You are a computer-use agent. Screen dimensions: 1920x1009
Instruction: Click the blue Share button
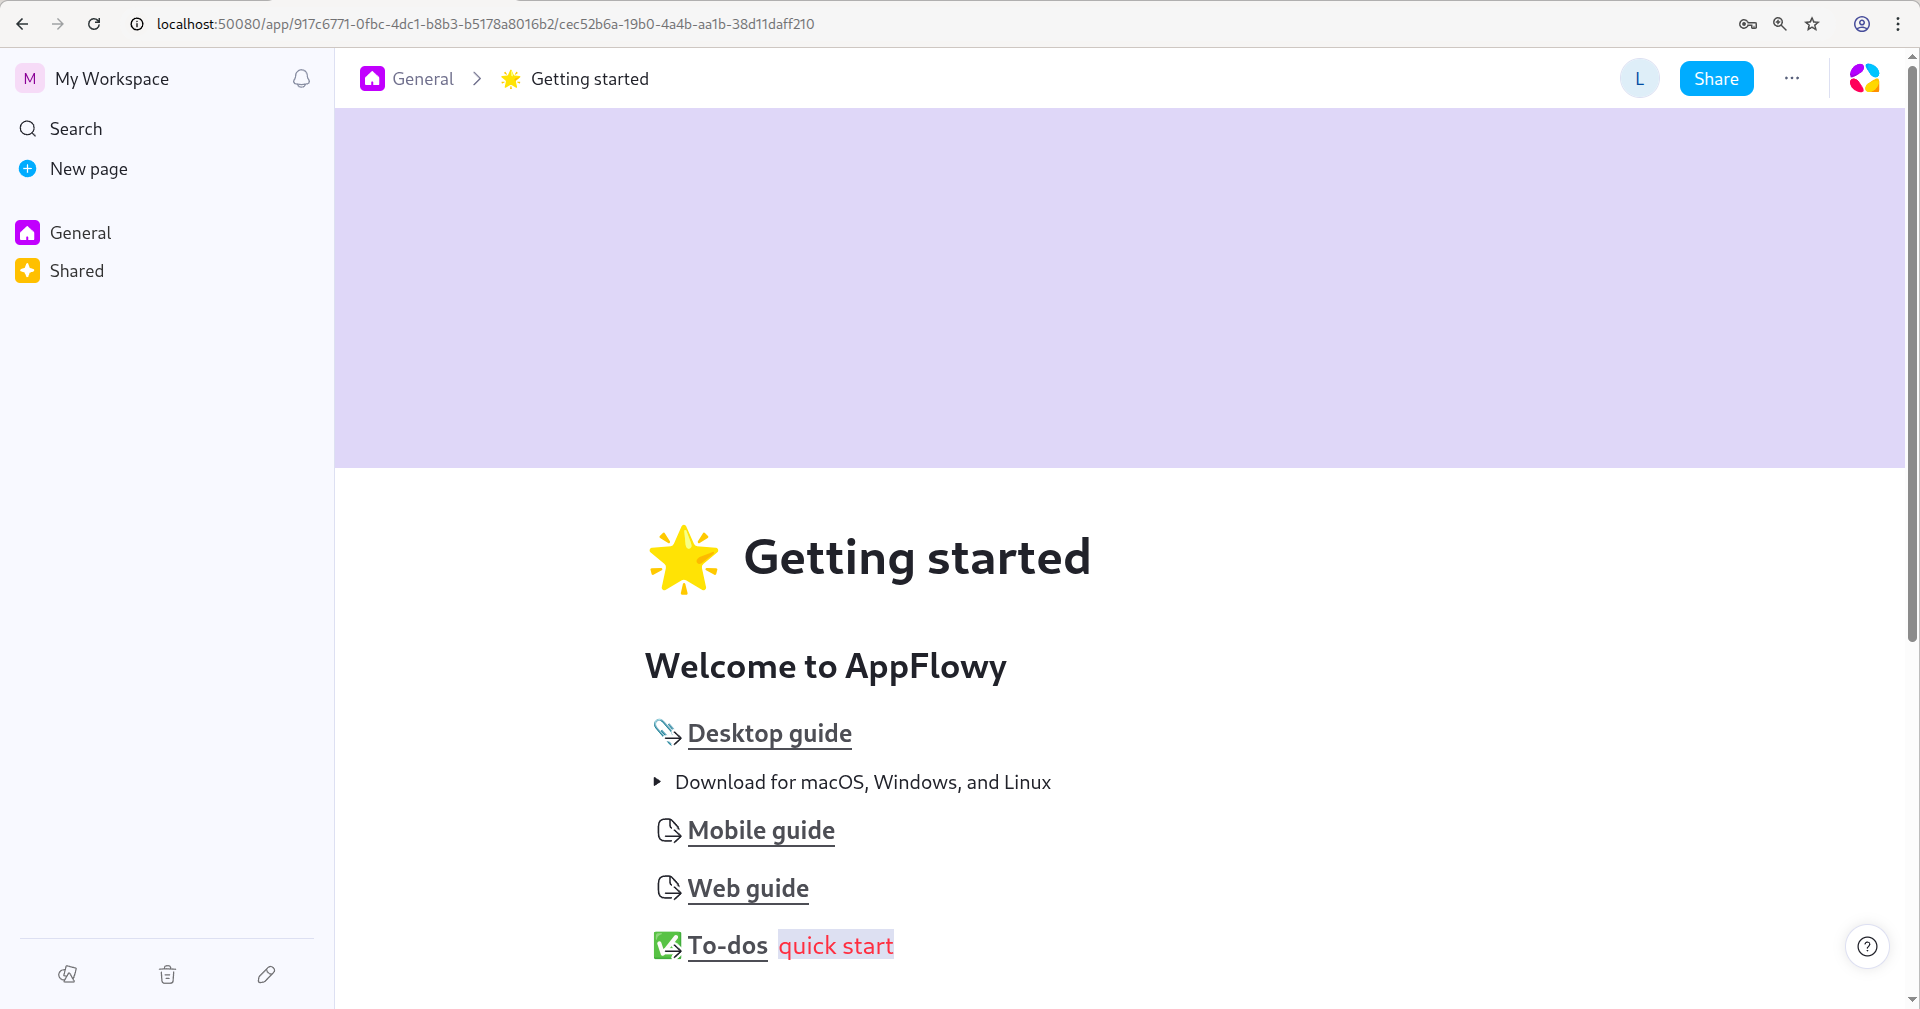pyautogui.click(x=1716, y=79)
